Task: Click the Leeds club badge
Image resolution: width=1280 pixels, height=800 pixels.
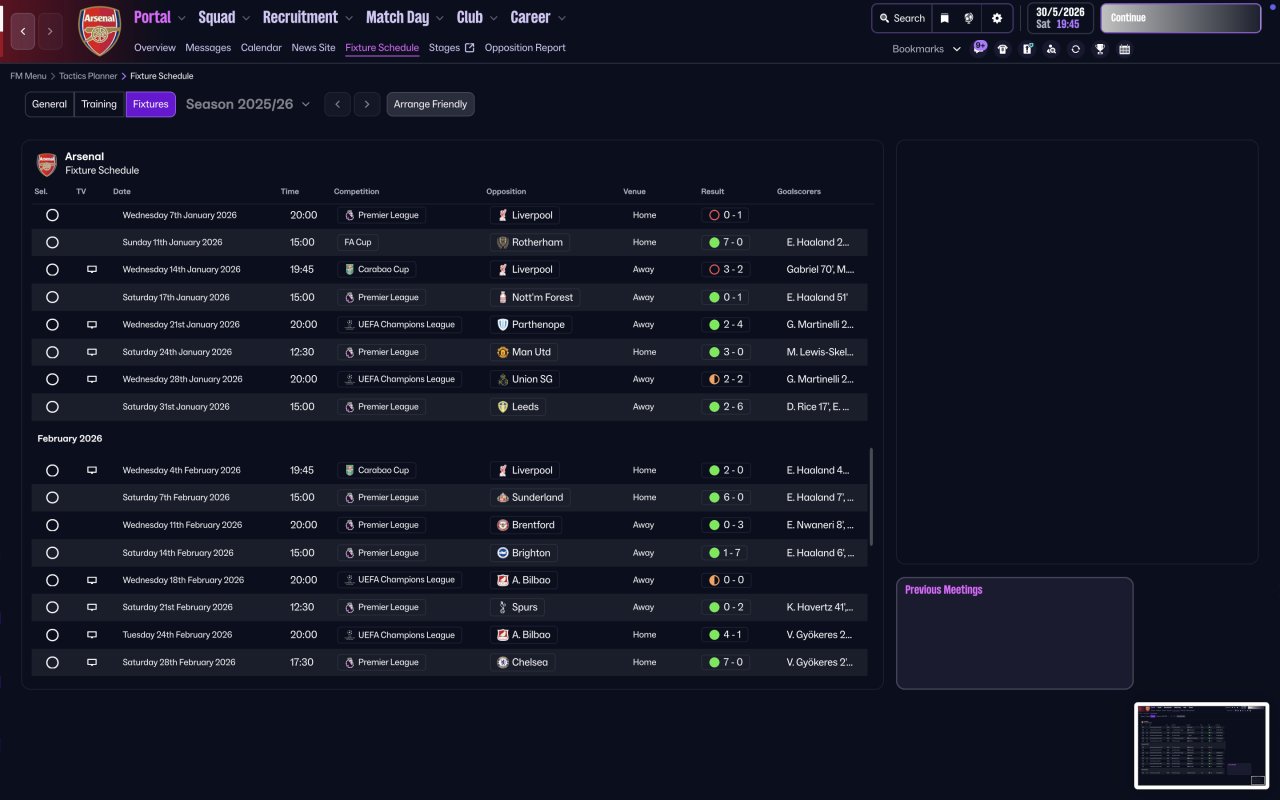Action: (502, 407)
